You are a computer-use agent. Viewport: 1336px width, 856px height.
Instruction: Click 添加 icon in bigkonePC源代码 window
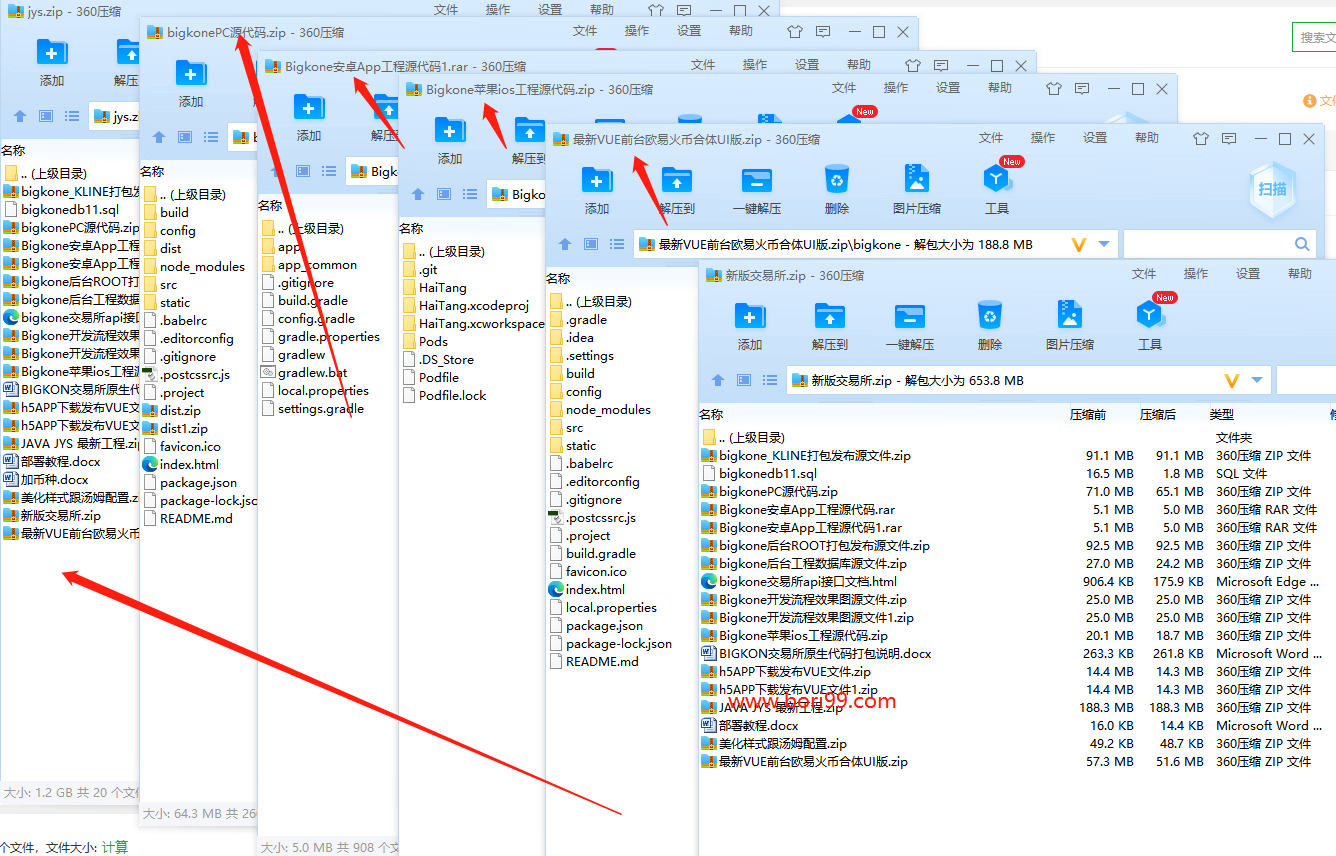pos(191,73)
